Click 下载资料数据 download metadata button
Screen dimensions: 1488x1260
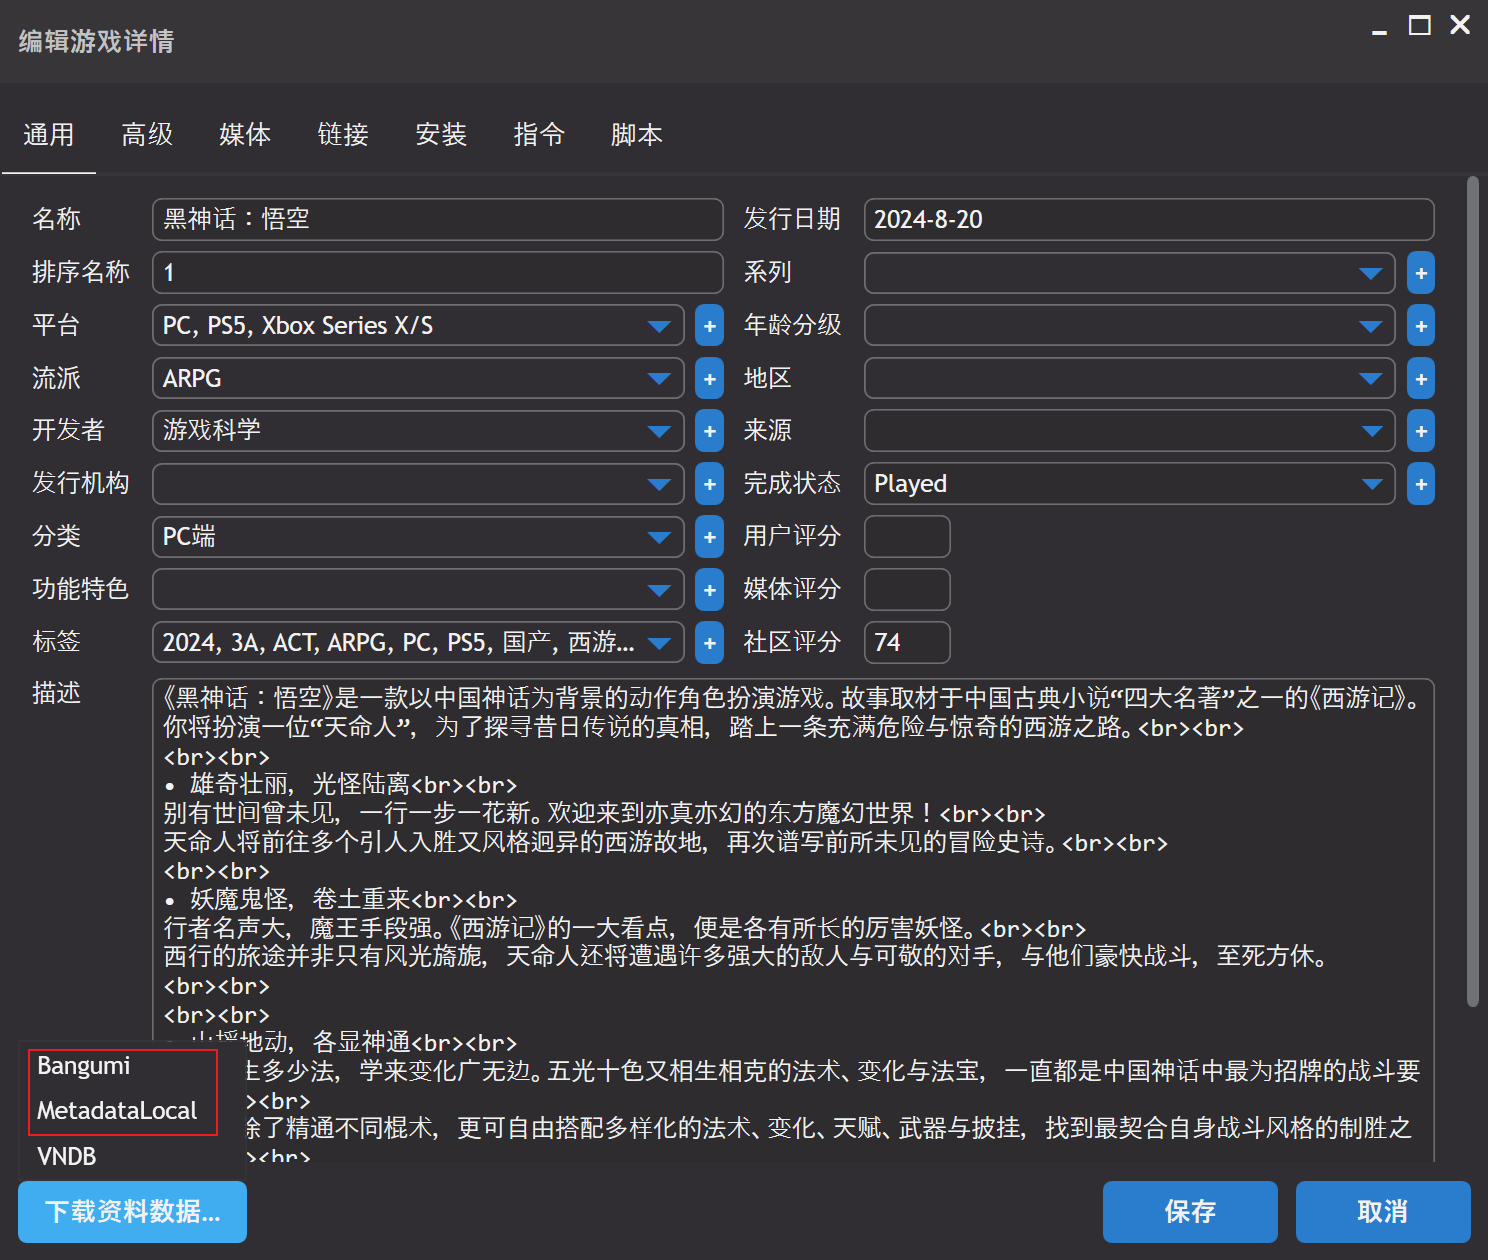point(132,1212)
